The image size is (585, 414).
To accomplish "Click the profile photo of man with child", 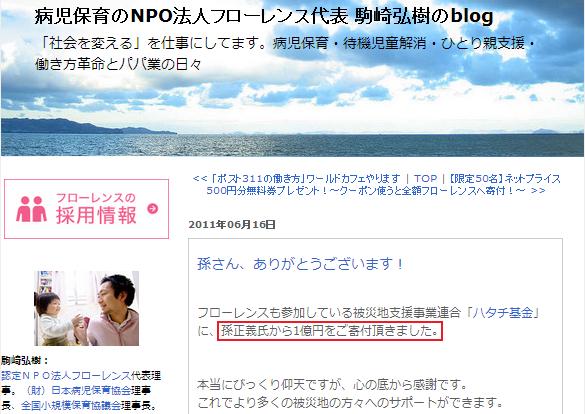I will pyautogui.click(x=87, y=308).
